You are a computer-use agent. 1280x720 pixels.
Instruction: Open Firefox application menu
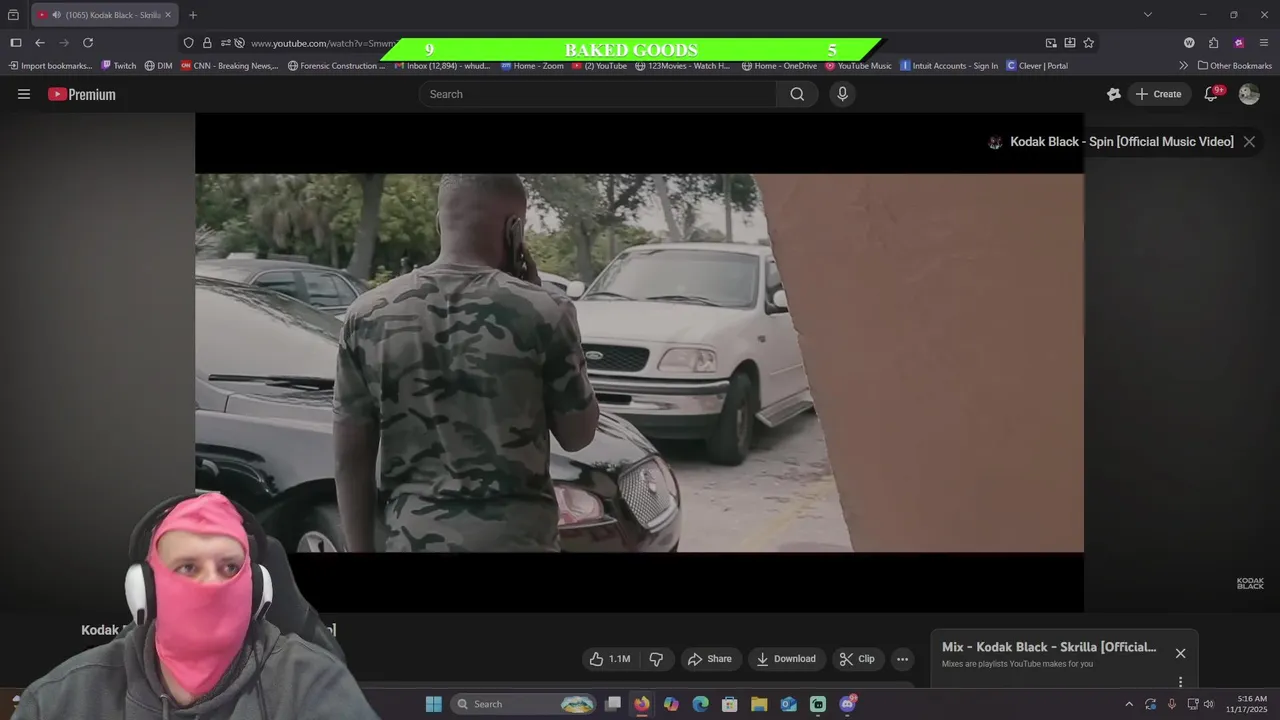click(1264, 43)
